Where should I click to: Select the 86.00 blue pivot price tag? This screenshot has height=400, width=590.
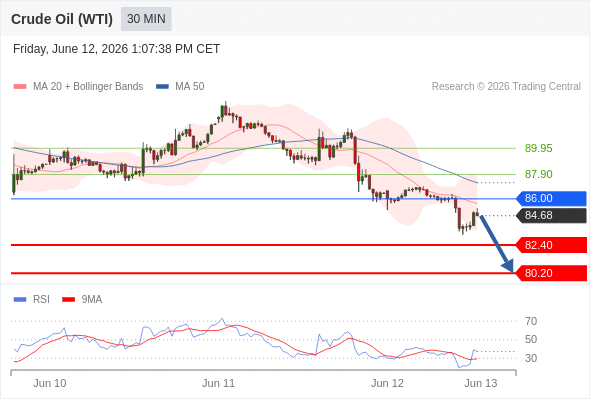point(552,198)
